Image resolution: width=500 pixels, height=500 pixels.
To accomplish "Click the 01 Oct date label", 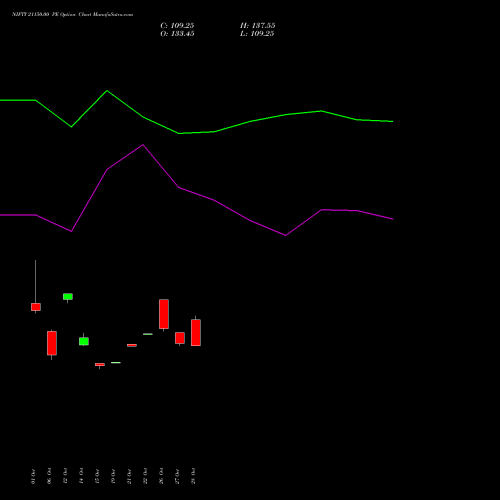I will coord(33,476).
